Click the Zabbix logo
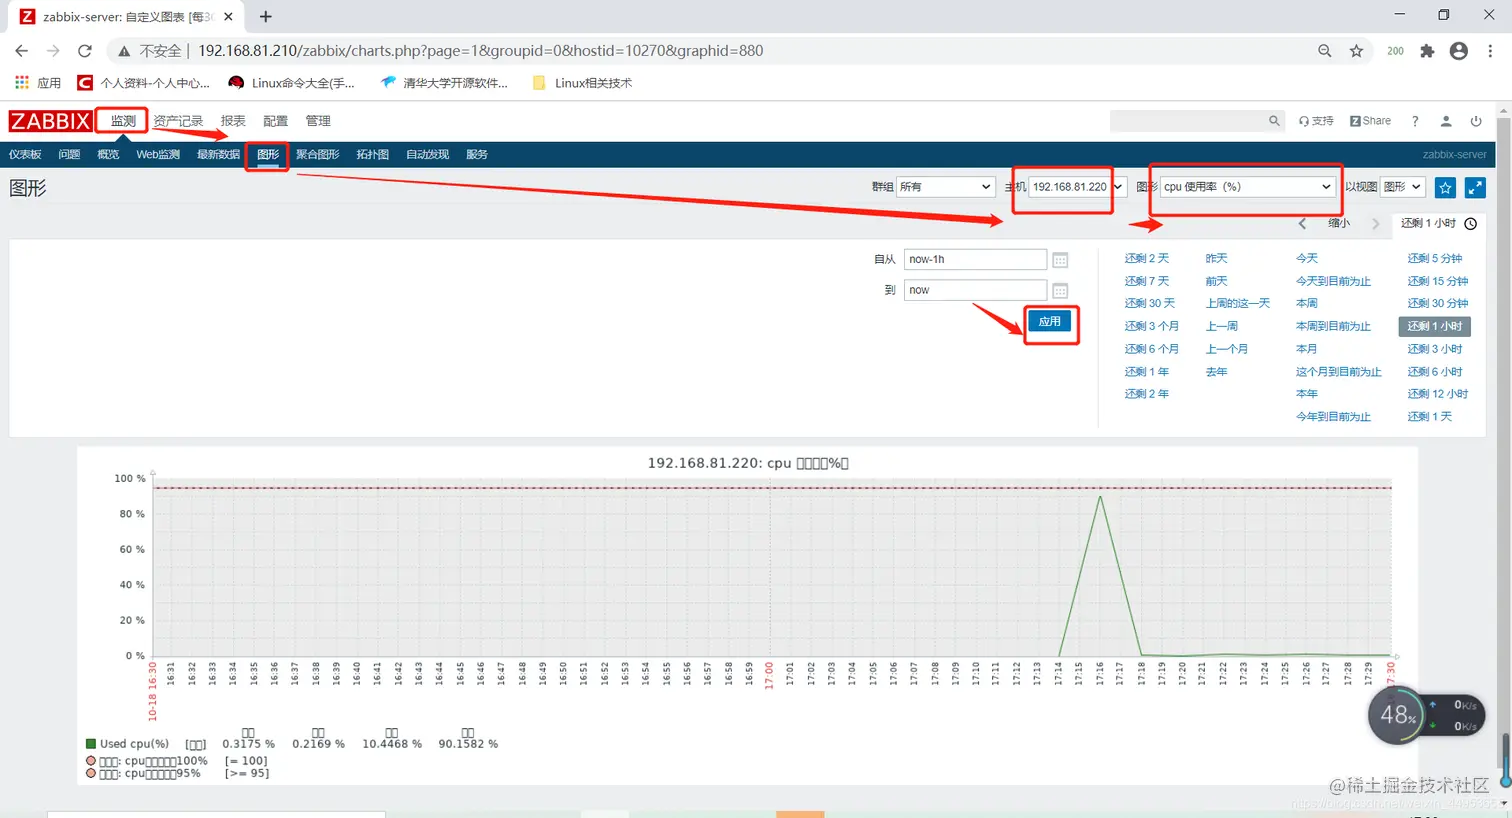 (x=50, y=121)
